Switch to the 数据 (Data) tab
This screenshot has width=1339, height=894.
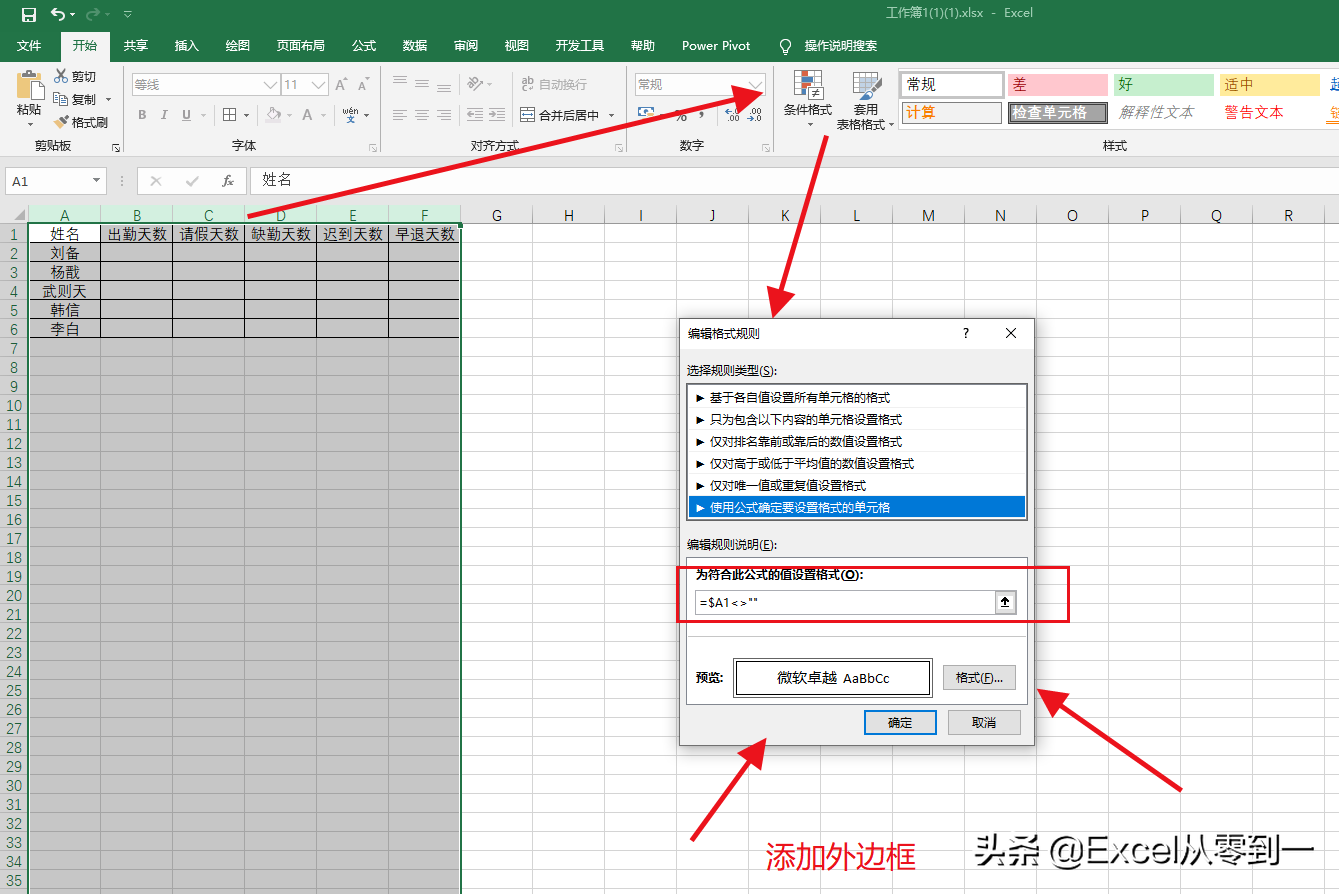(415, 46)
